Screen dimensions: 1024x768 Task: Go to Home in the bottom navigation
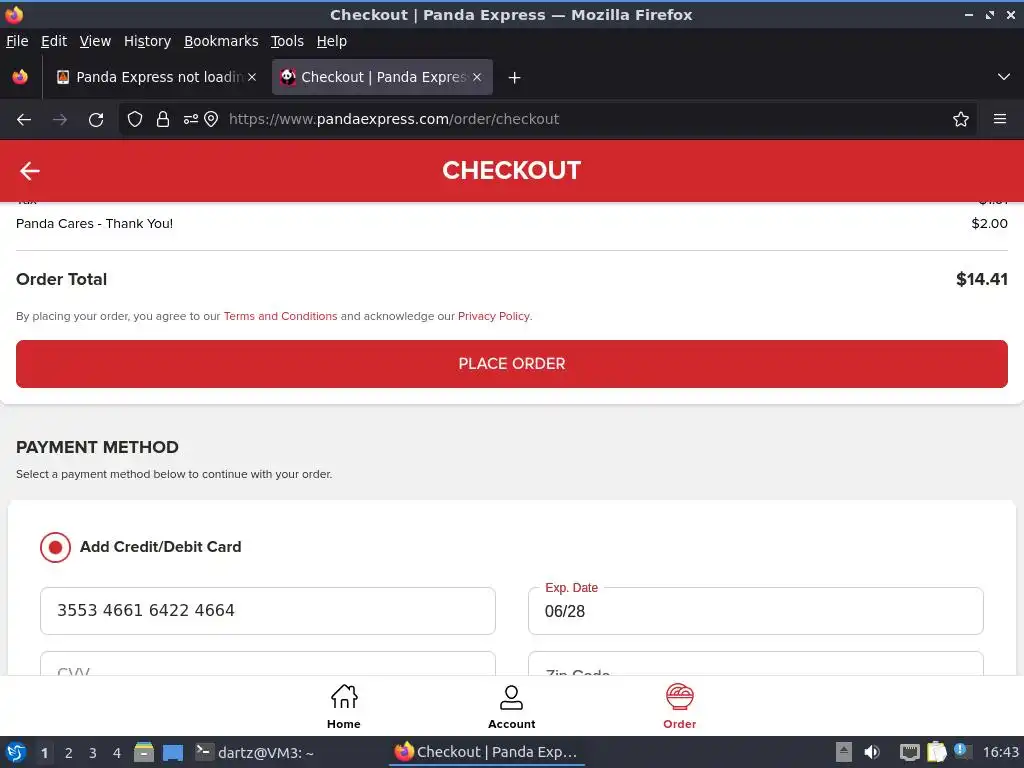coord(344,707)
